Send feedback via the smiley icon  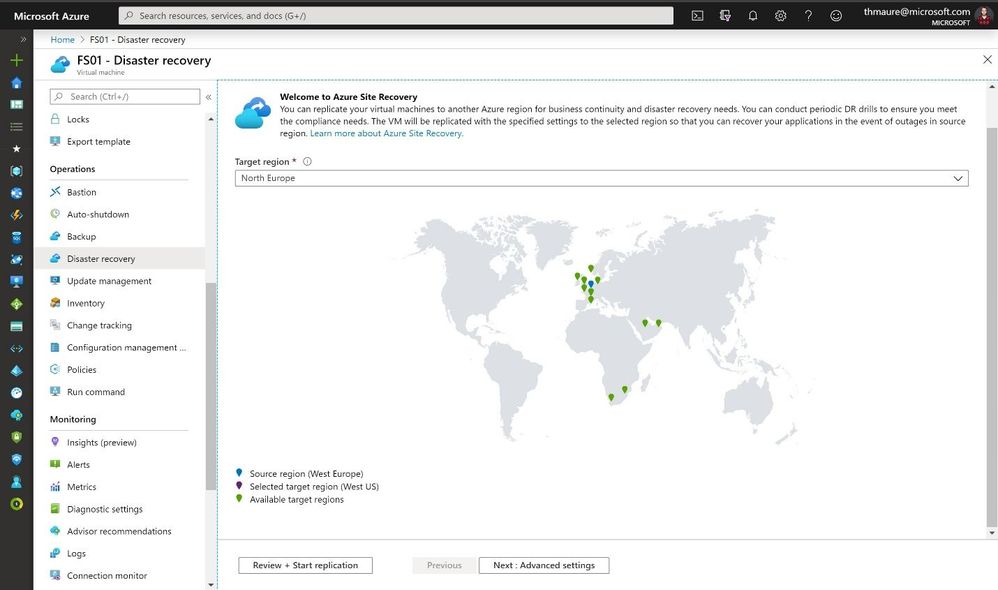[x=836, y=16]
